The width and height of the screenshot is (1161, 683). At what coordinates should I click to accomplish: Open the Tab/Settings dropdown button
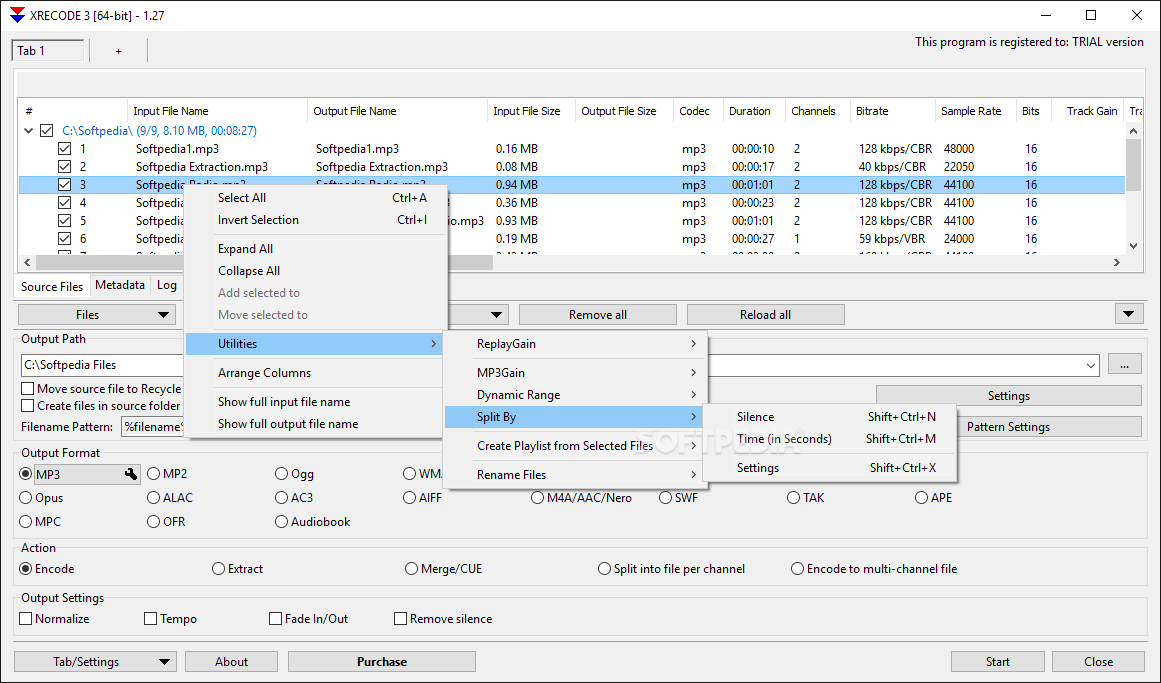point(96,662)
